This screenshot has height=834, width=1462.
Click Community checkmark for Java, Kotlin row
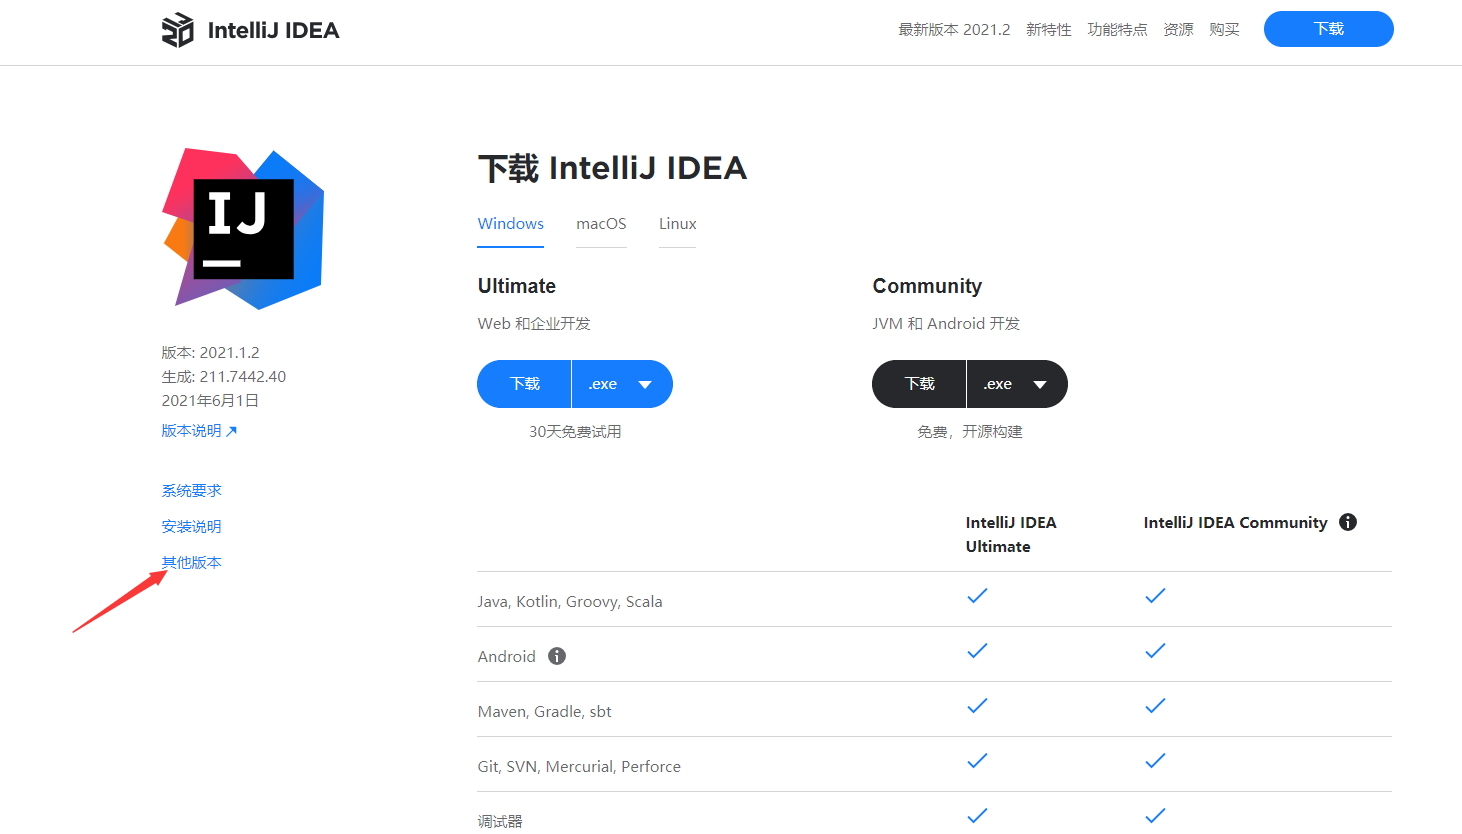[x=1155, y=596]
